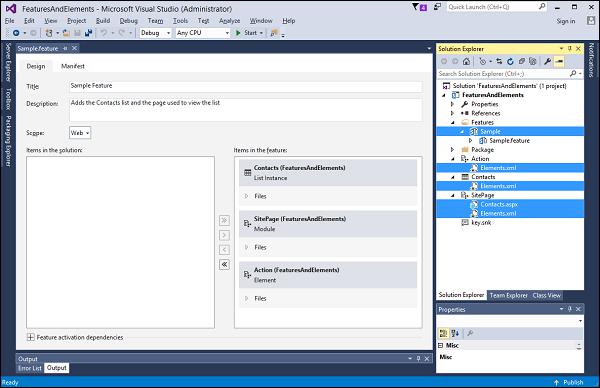Click Sign in link
600x388 pixels.
566,21
